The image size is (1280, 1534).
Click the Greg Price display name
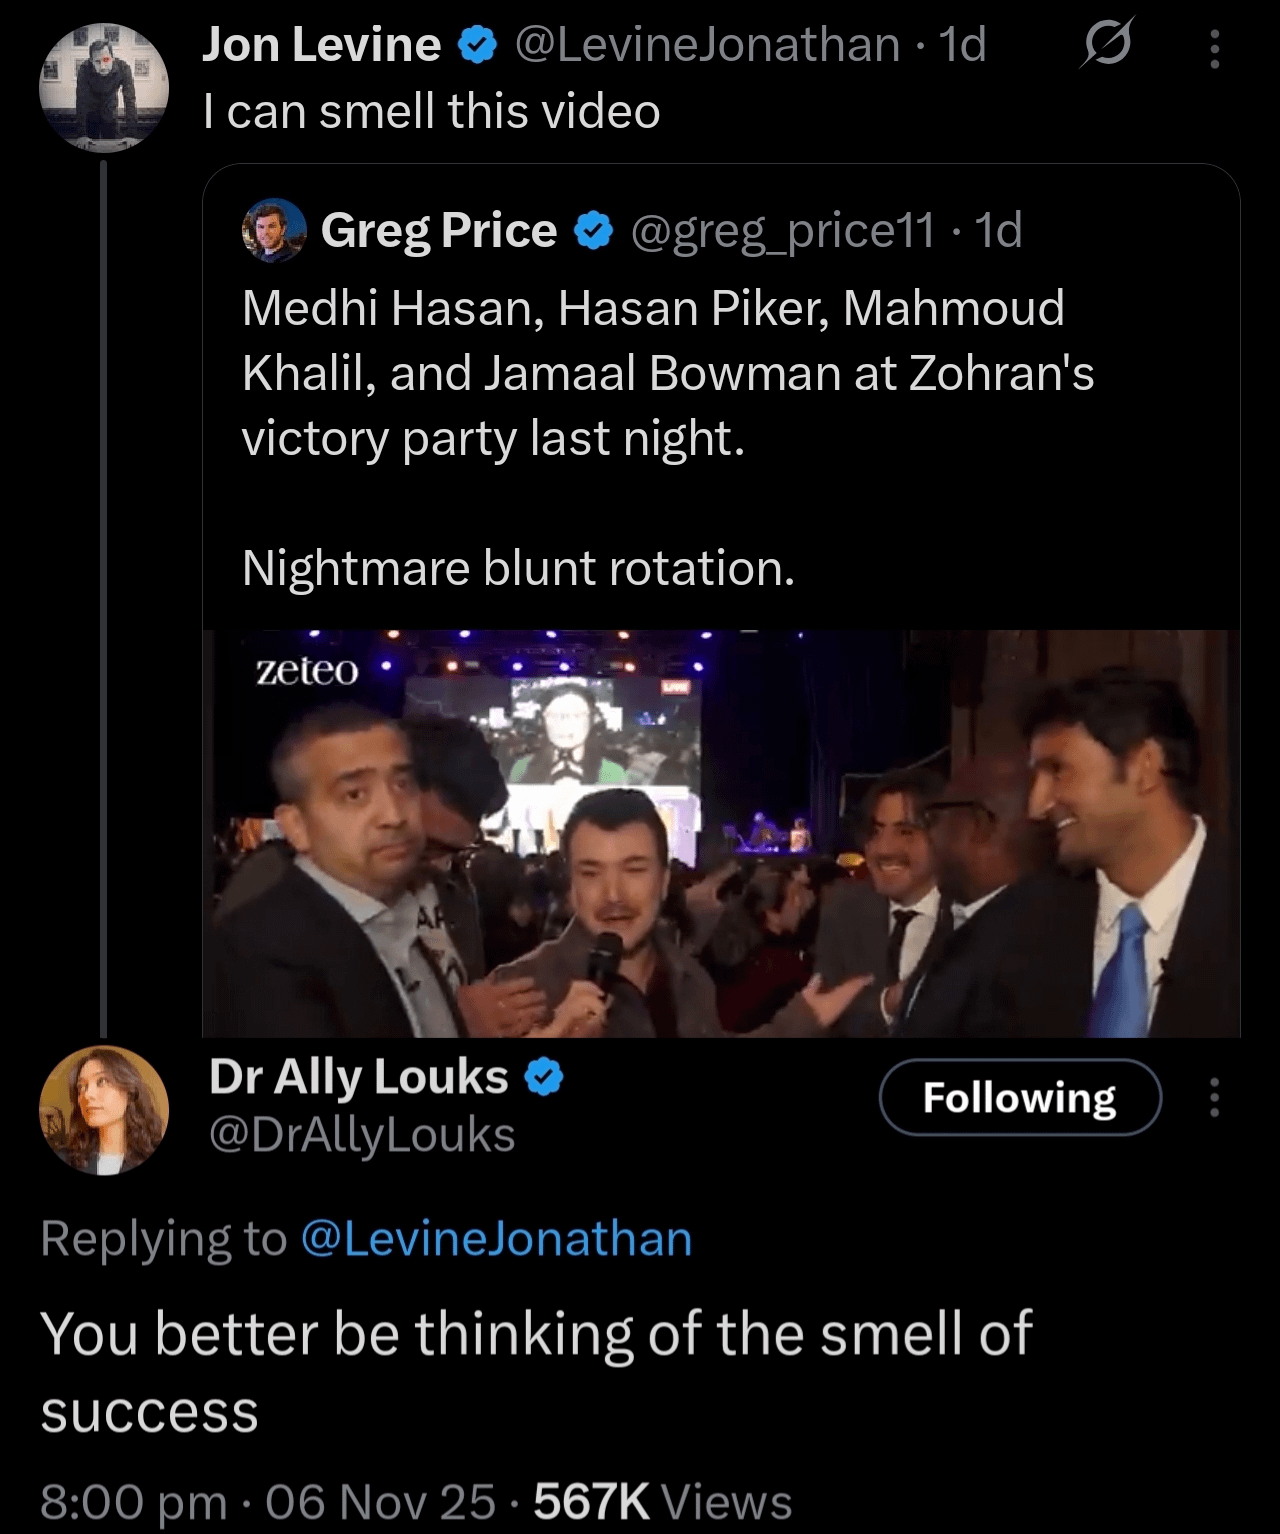[x=439, y=231]
